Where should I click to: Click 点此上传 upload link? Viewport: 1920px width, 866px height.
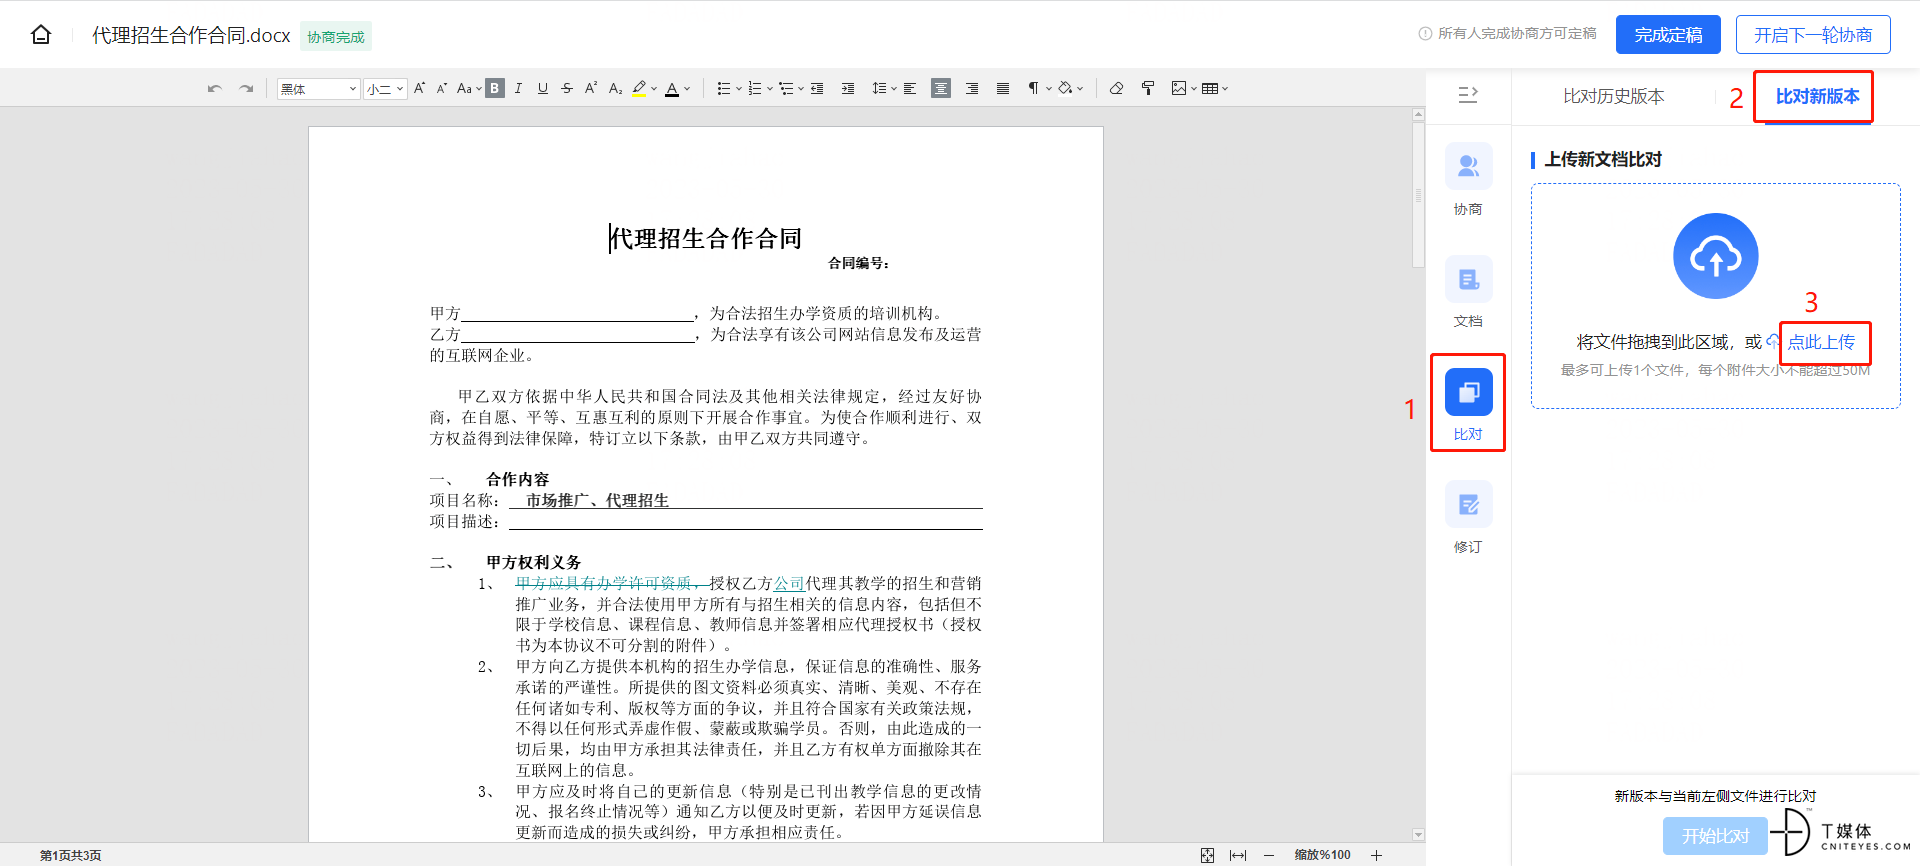1821,342
